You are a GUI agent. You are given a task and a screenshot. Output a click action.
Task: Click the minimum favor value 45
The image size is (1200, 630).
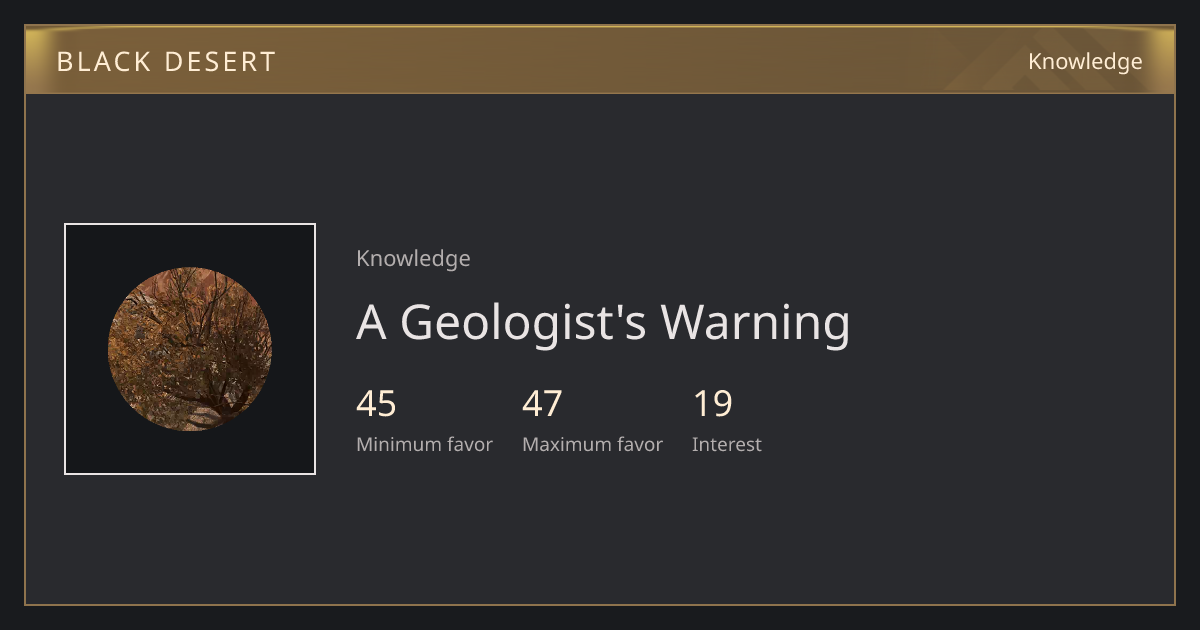click(x=376, y=404)
